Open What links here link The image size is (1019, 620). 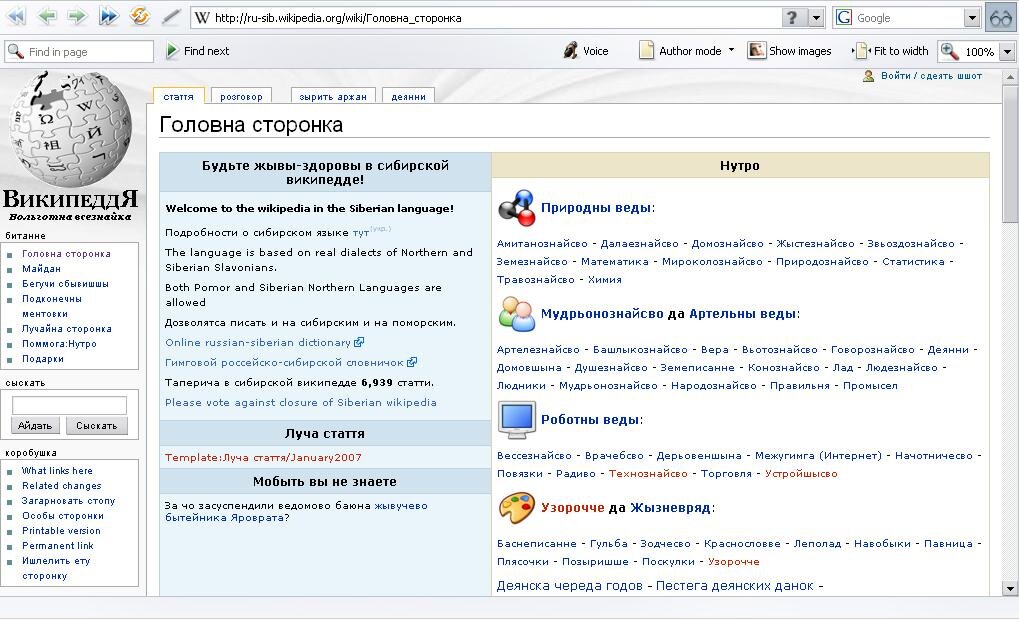coord(57,471)
